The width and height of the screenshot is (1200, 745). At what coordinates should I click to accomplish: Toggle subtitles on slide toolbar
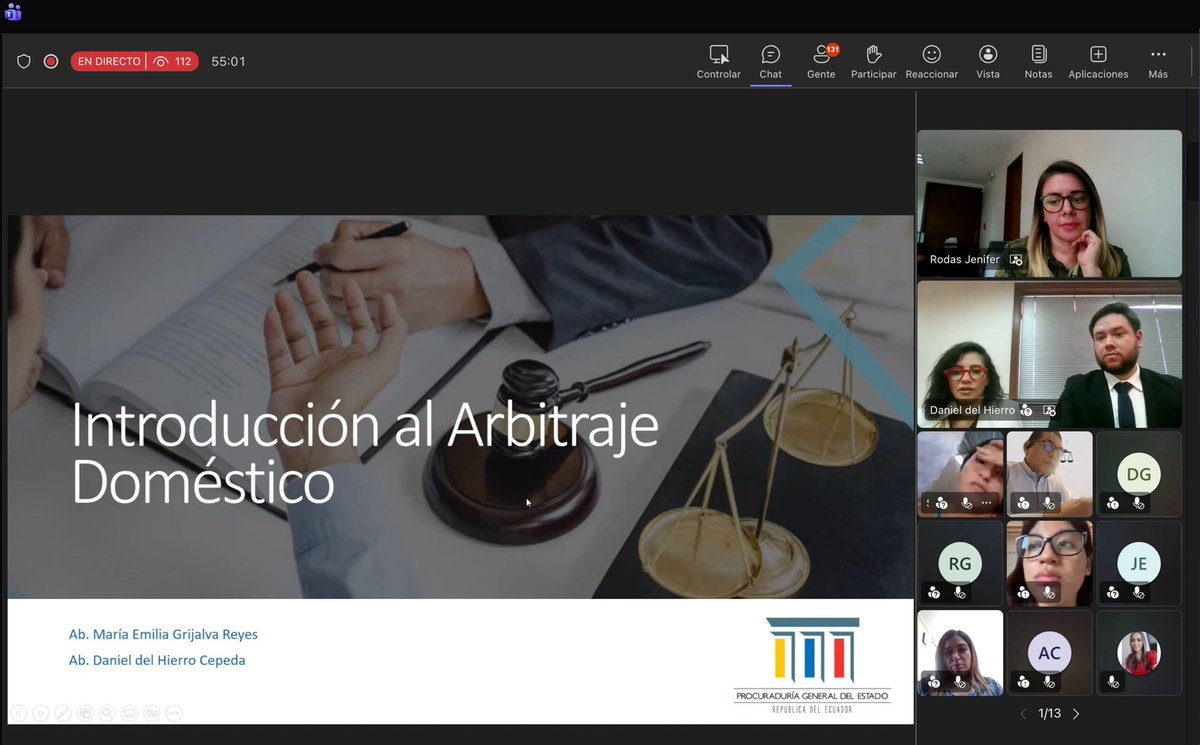129,713
